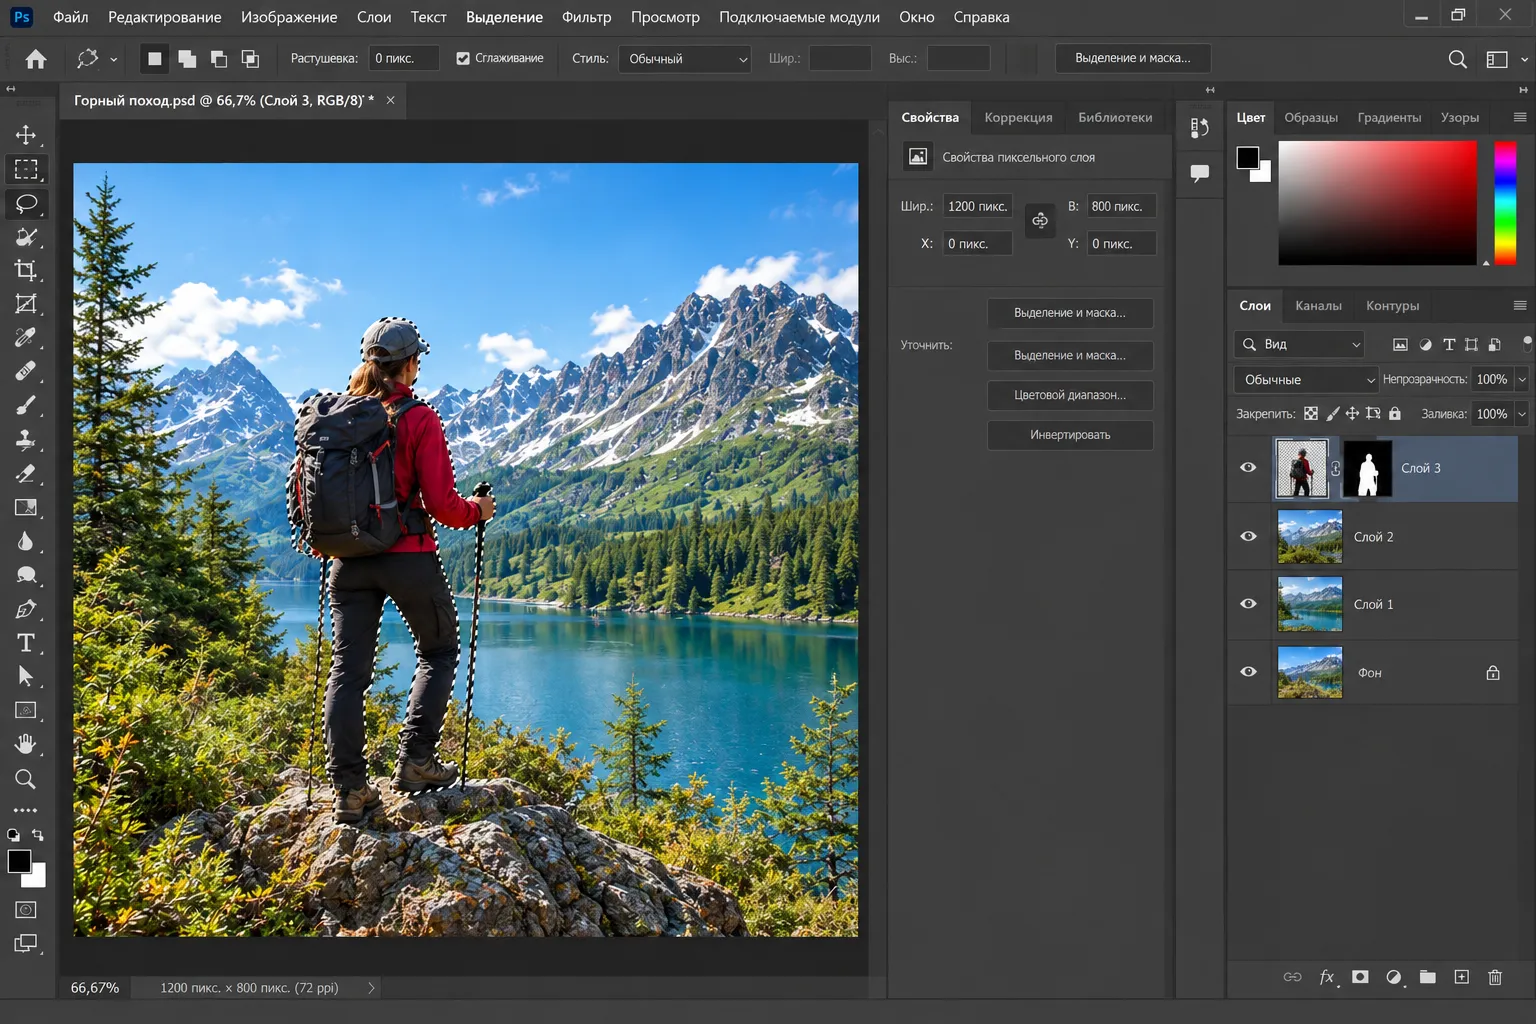This screenshot has height=1024, width=1536.
Task: Toggle lock transparent pixels
Action: (x=1311, y=413)
